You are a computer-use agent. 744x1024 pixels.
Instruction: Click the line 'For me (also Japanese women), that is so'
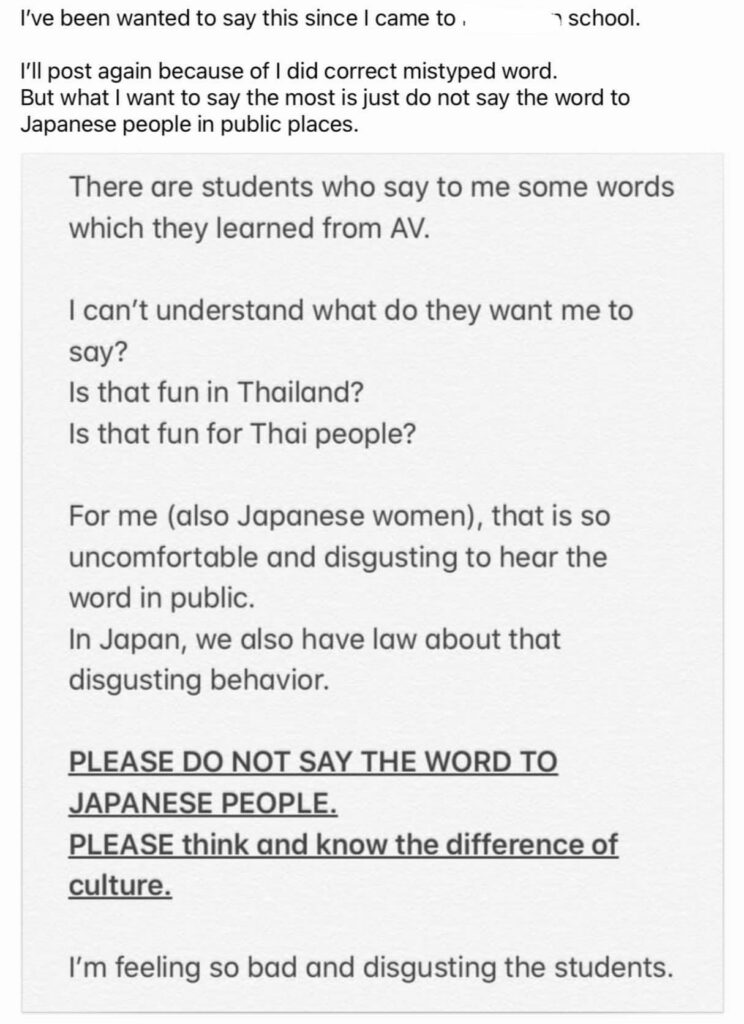(x=340, y=516)
